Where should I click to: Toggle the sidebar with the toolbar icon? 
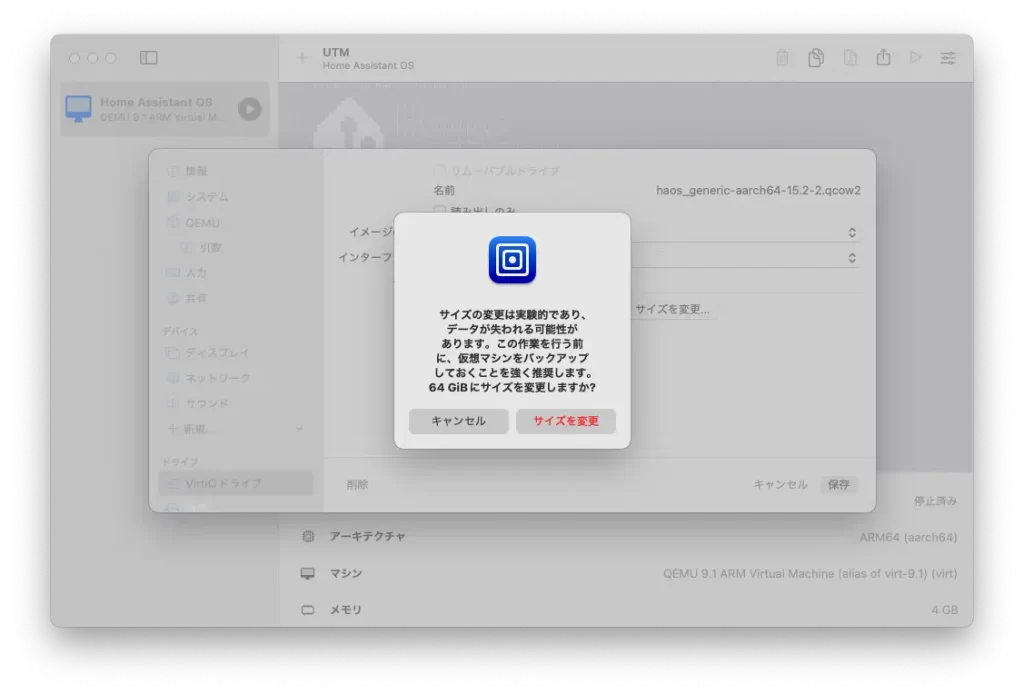149,57
